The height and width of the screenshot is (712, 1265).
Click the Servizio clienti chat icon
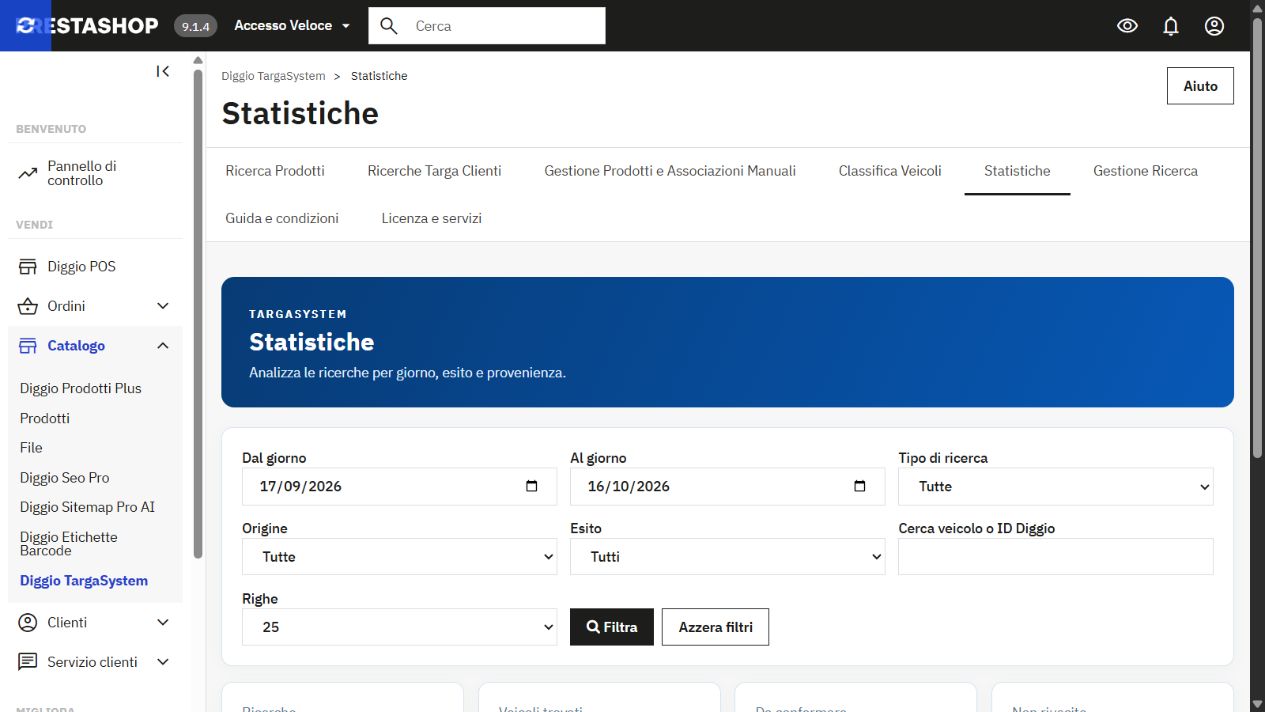point(28,662)
